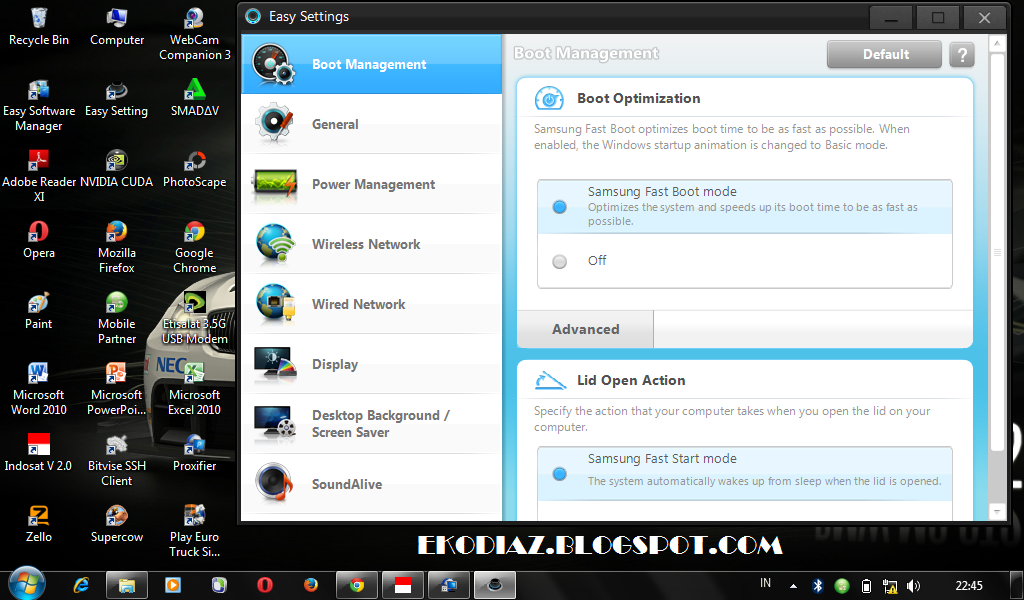Select WebCam Companion 3 desktop icon
Screen dimensions: 1024x600
click(x=195, y=34)
